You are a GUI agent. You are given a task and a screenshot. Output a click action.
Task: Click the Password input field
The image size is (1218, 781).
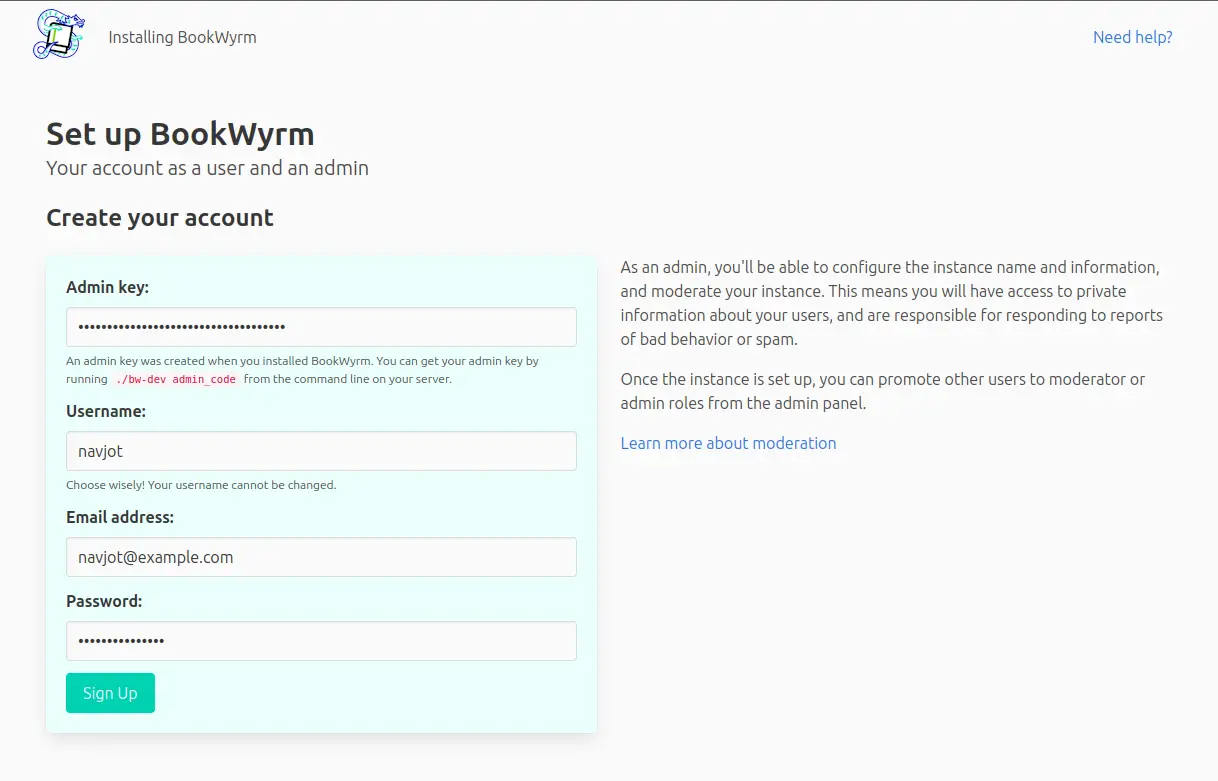point(320,641)
